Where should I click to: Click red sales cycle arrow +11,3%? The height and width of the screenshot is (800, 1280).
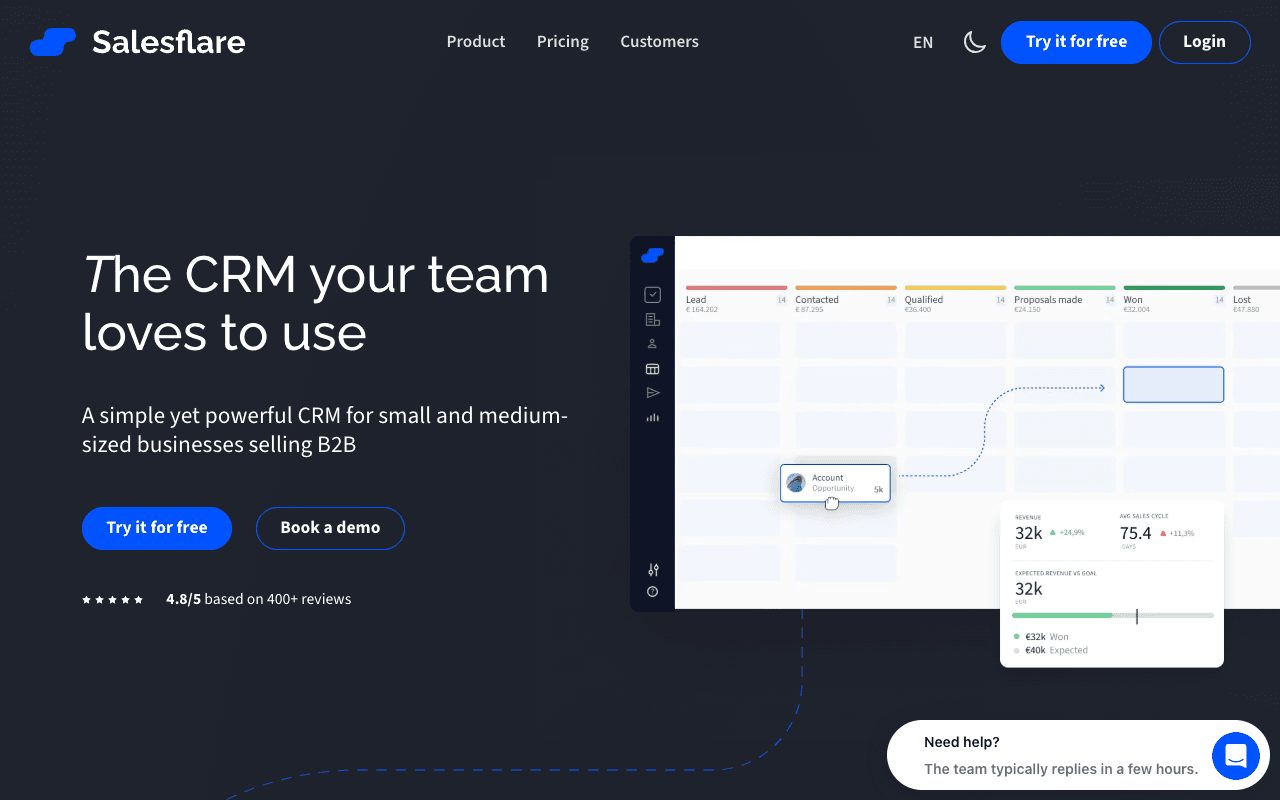tap(1164, 533)
